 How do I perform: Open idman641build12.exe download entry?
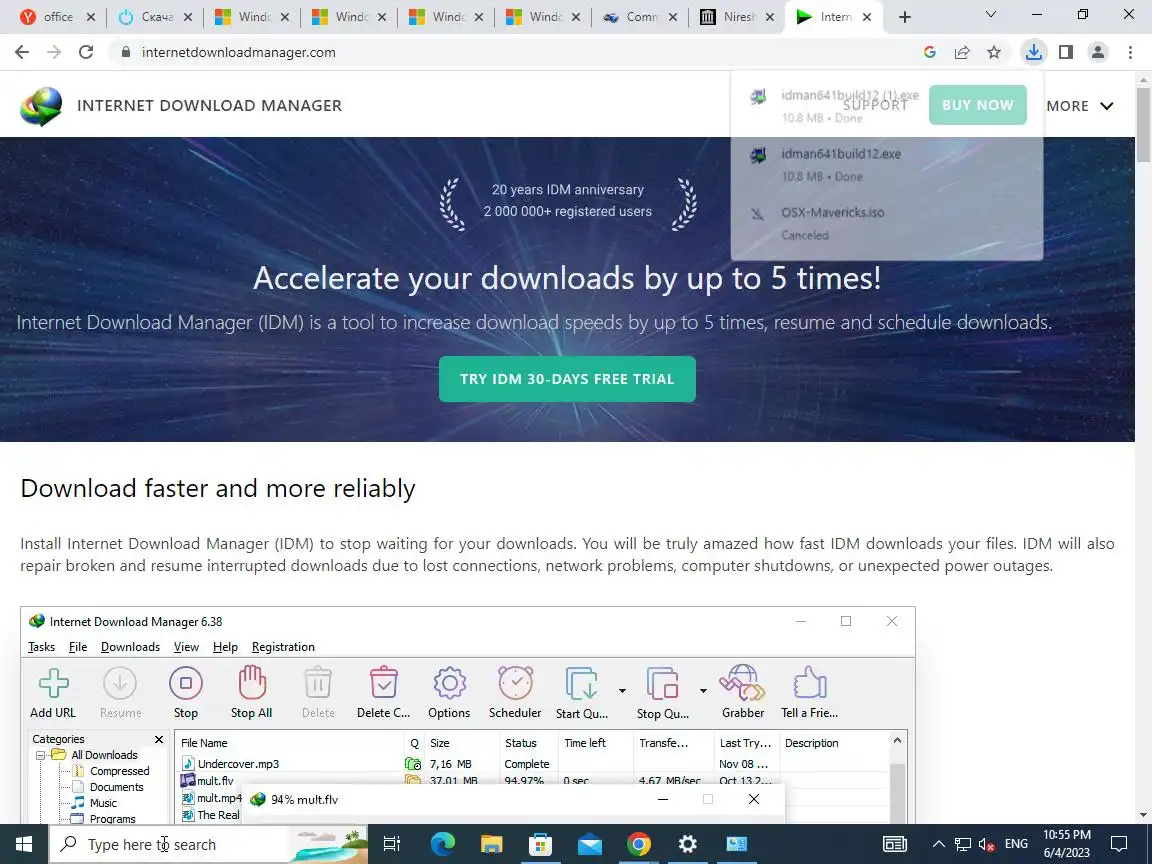point(886,165)
